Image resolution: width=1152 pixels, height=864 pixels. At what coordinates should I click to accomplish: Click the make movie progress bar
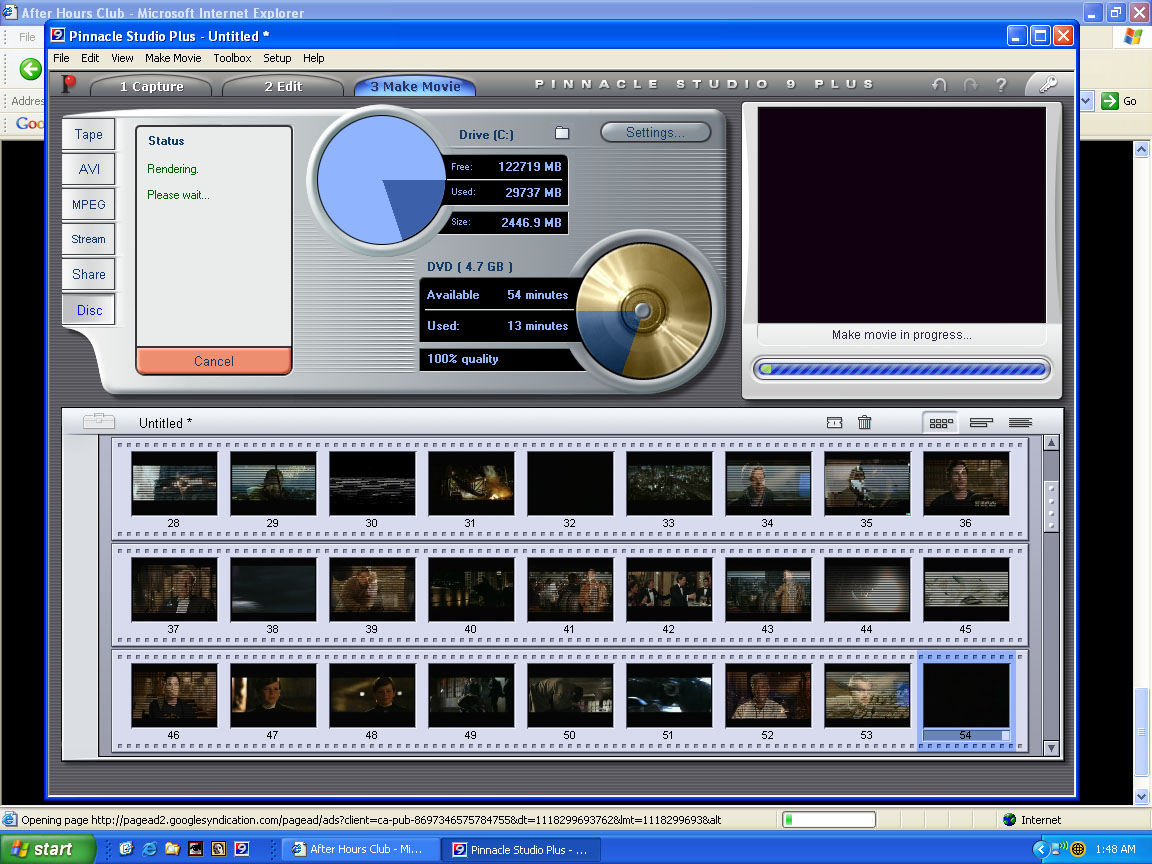902,370
